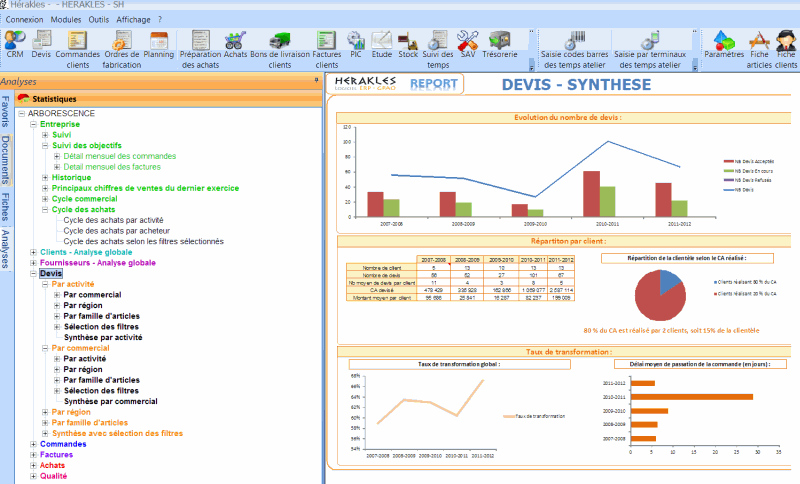Click the Statistiques section icon

click(23, 98)
